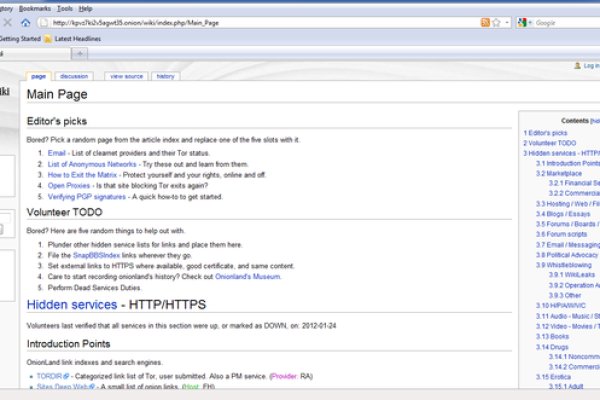Jump to contents 3.7 Email / Messaging
The image size is (600, 400).
pyautogui.click(x=568, y=245)
